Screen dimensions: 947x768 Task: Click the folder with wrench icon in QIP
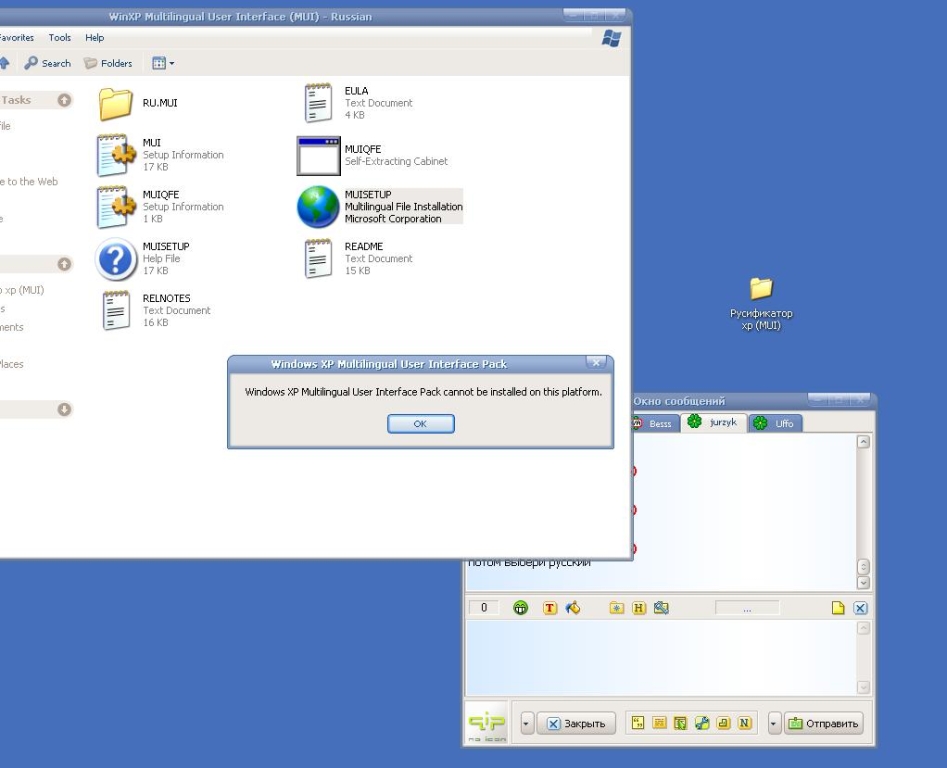pyautogui.click(x=661, y=608)
